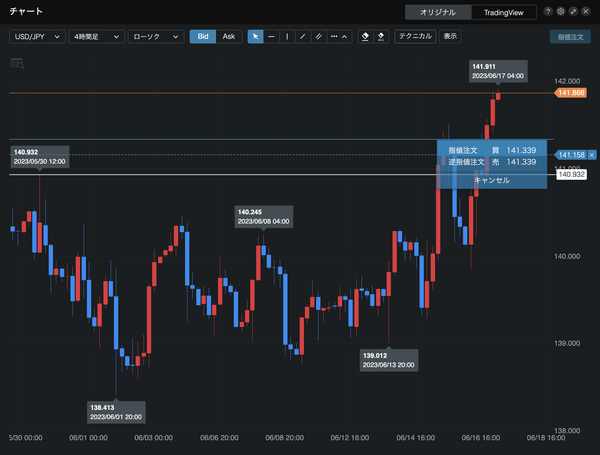Select the trend line drawing tool
The height and width of the screenshot is (455, 600).
pos(303,36)
